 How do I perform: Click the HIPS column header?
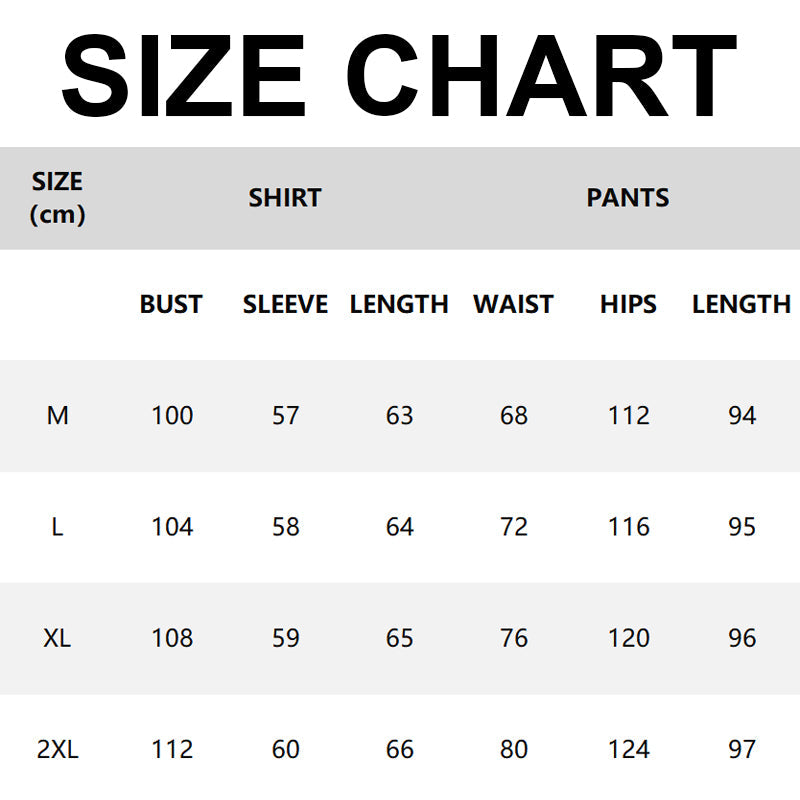(628, 305)
